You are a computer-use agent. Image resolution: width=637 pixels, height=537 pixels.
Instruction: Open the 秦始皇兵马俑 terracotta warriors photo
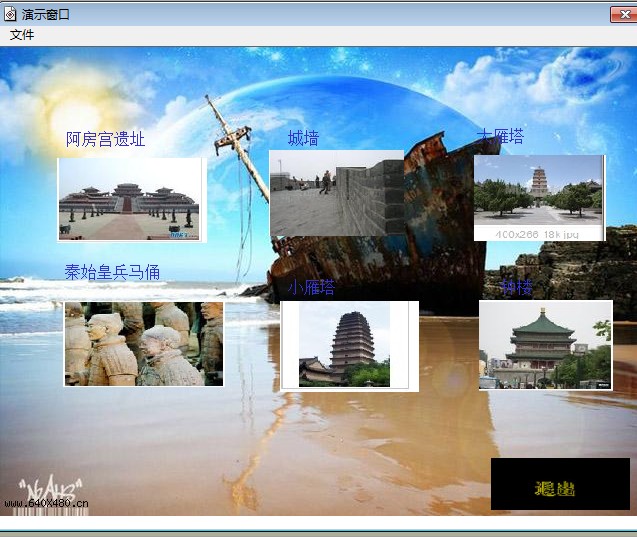point(144,344)
